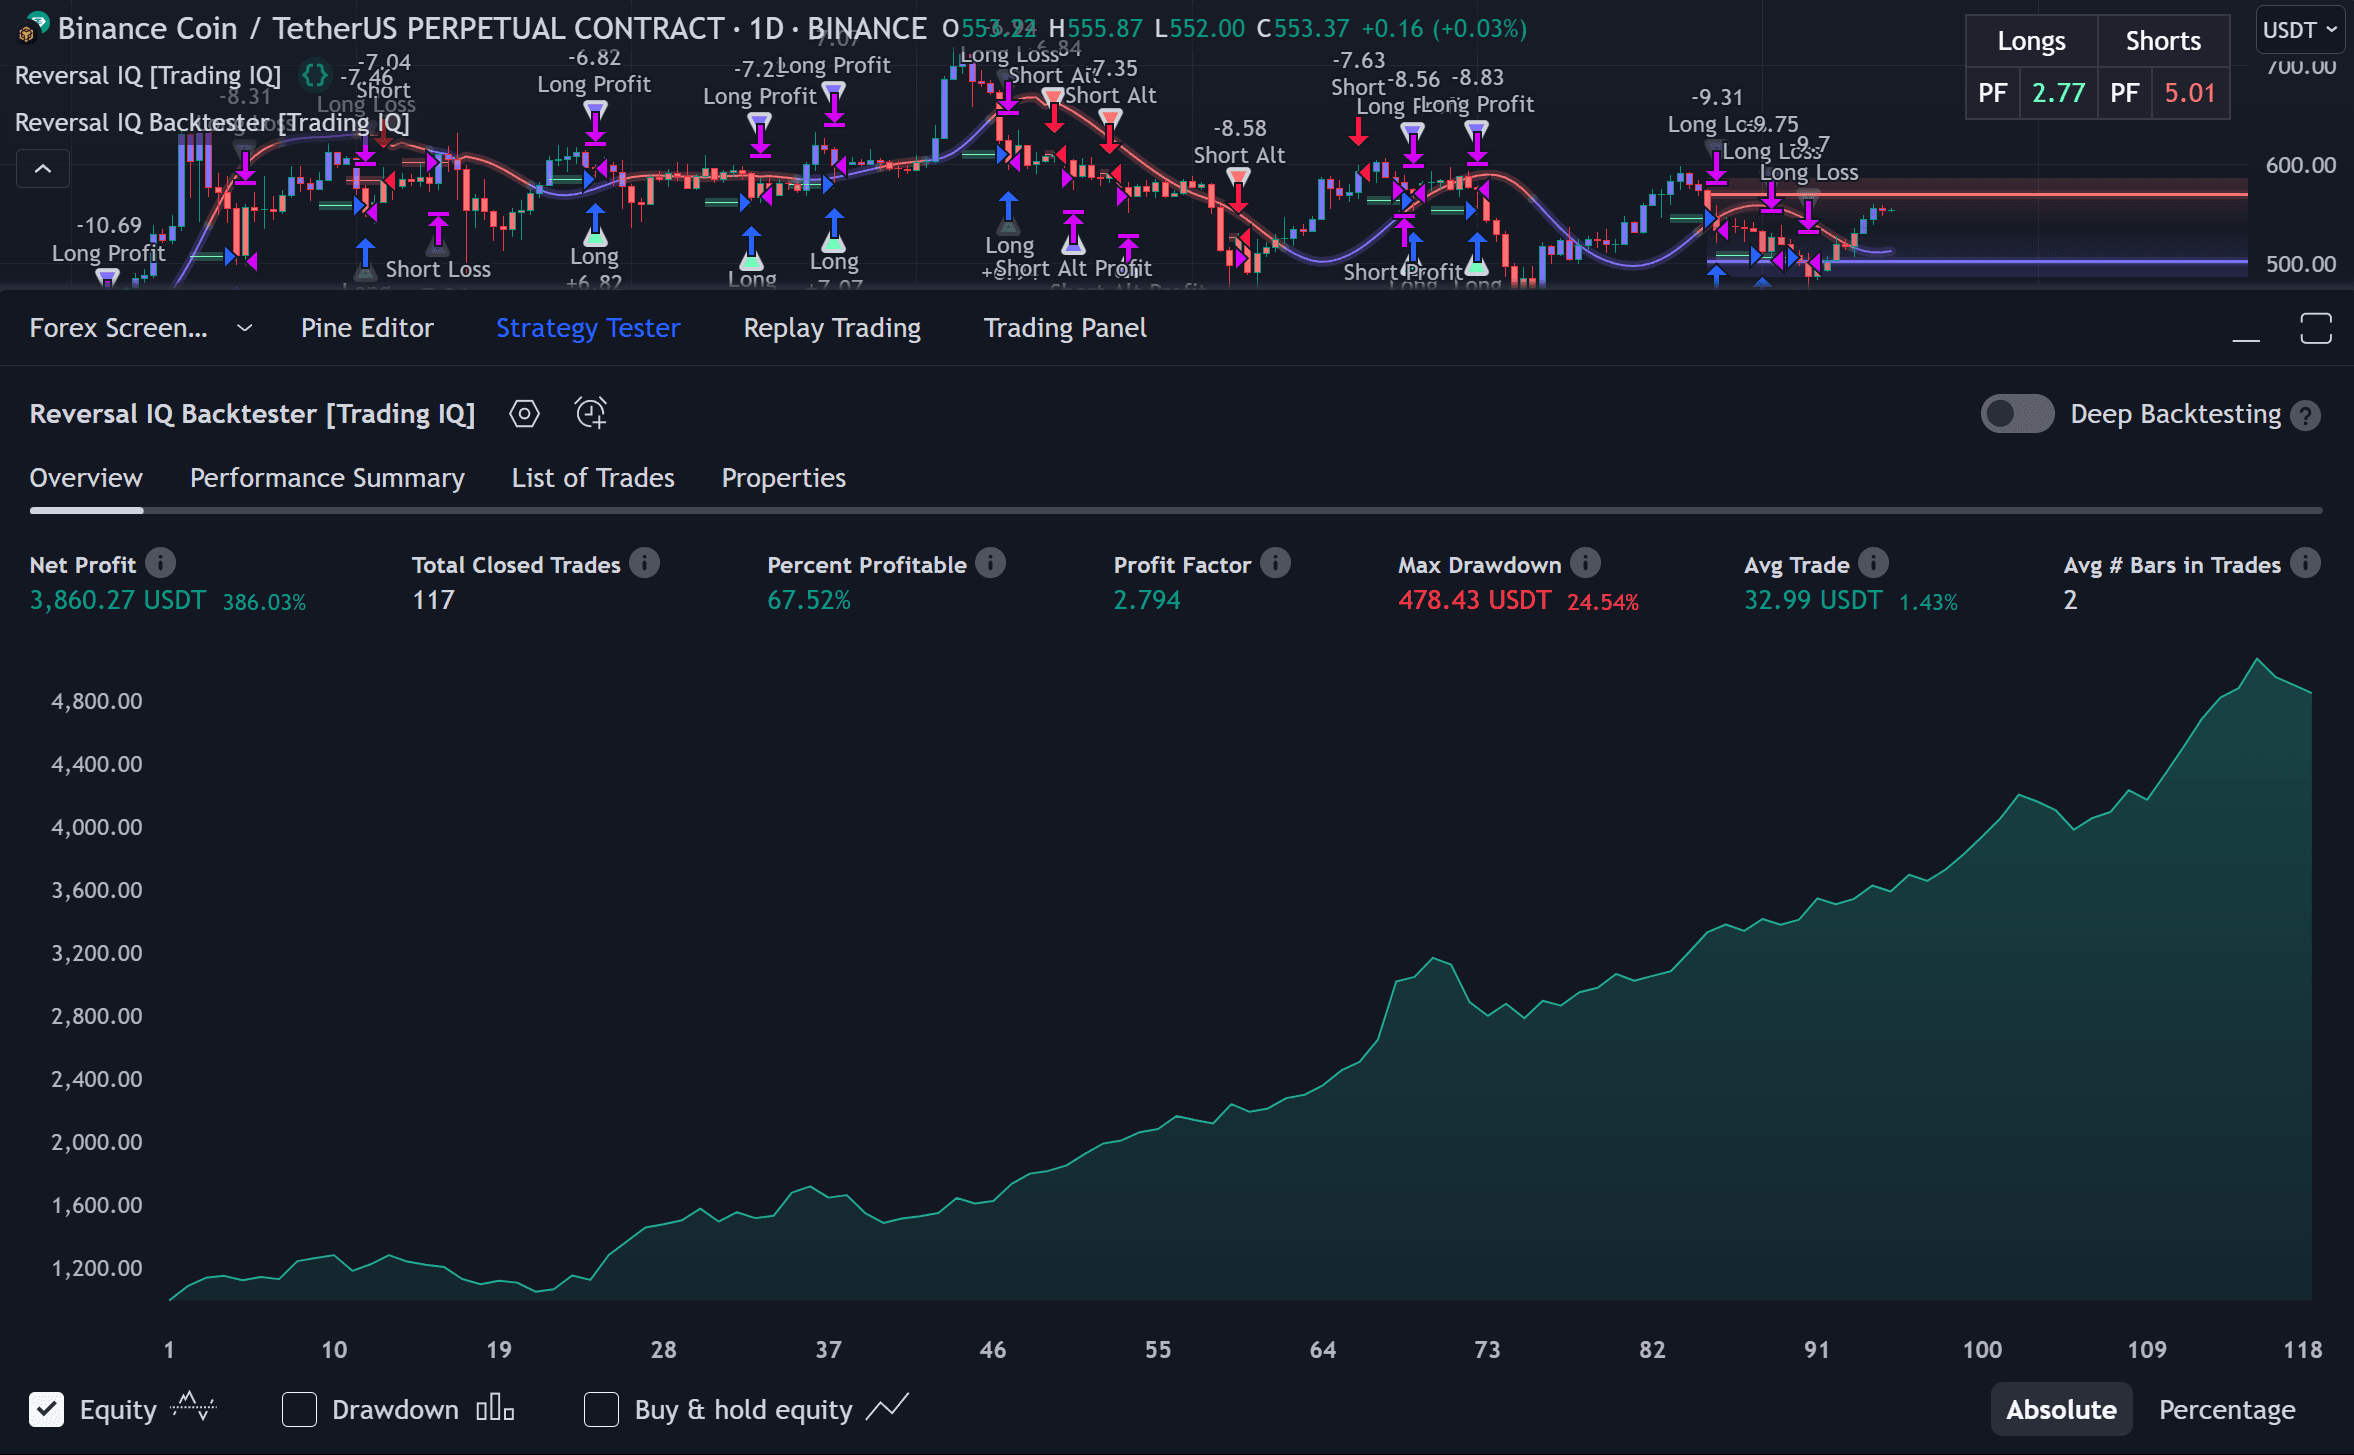Click the add alert clock icon

tap(591, 413)
